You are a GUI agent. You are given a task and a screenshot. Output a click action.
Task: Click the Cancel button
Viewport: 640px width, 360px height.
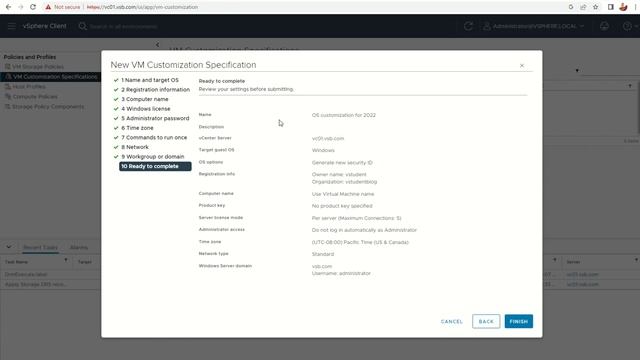(x=452, y=322)
